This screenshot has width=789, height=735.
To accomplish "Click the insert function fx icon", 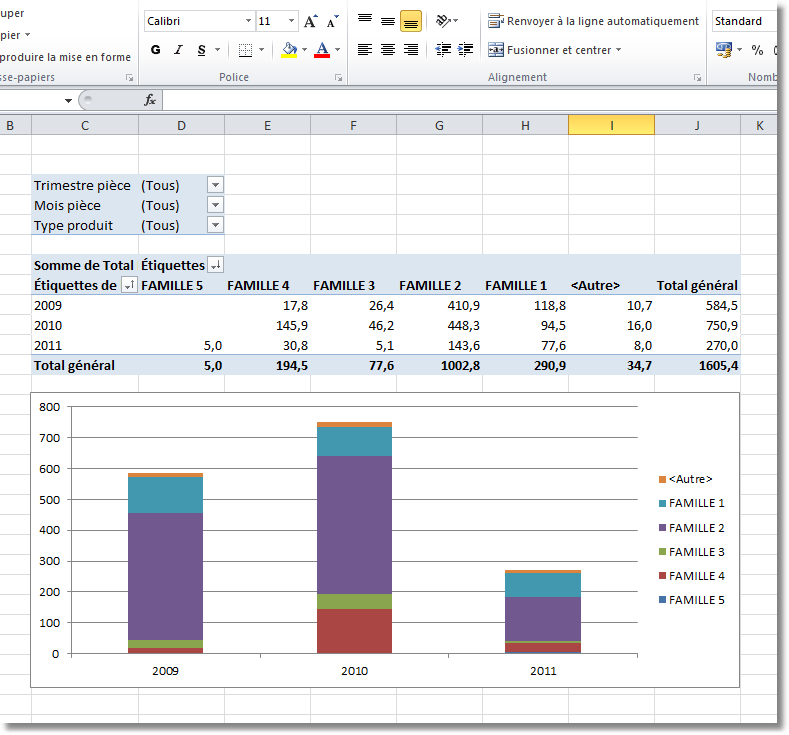I will pyautogui.click(x=150, y=100).
